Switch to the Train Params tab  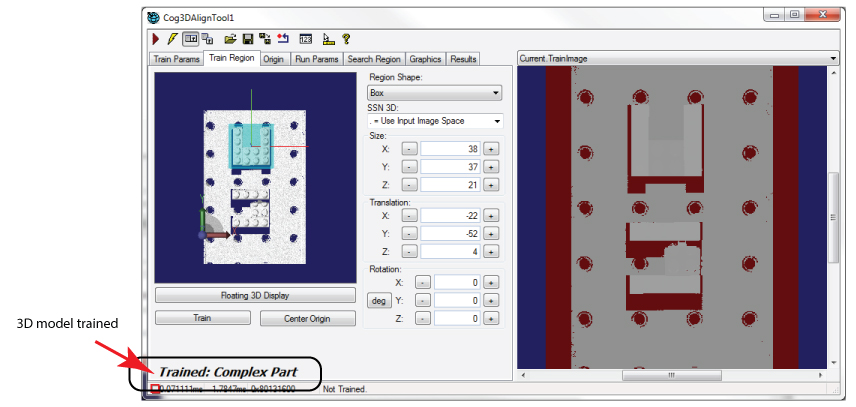[176, 60]
